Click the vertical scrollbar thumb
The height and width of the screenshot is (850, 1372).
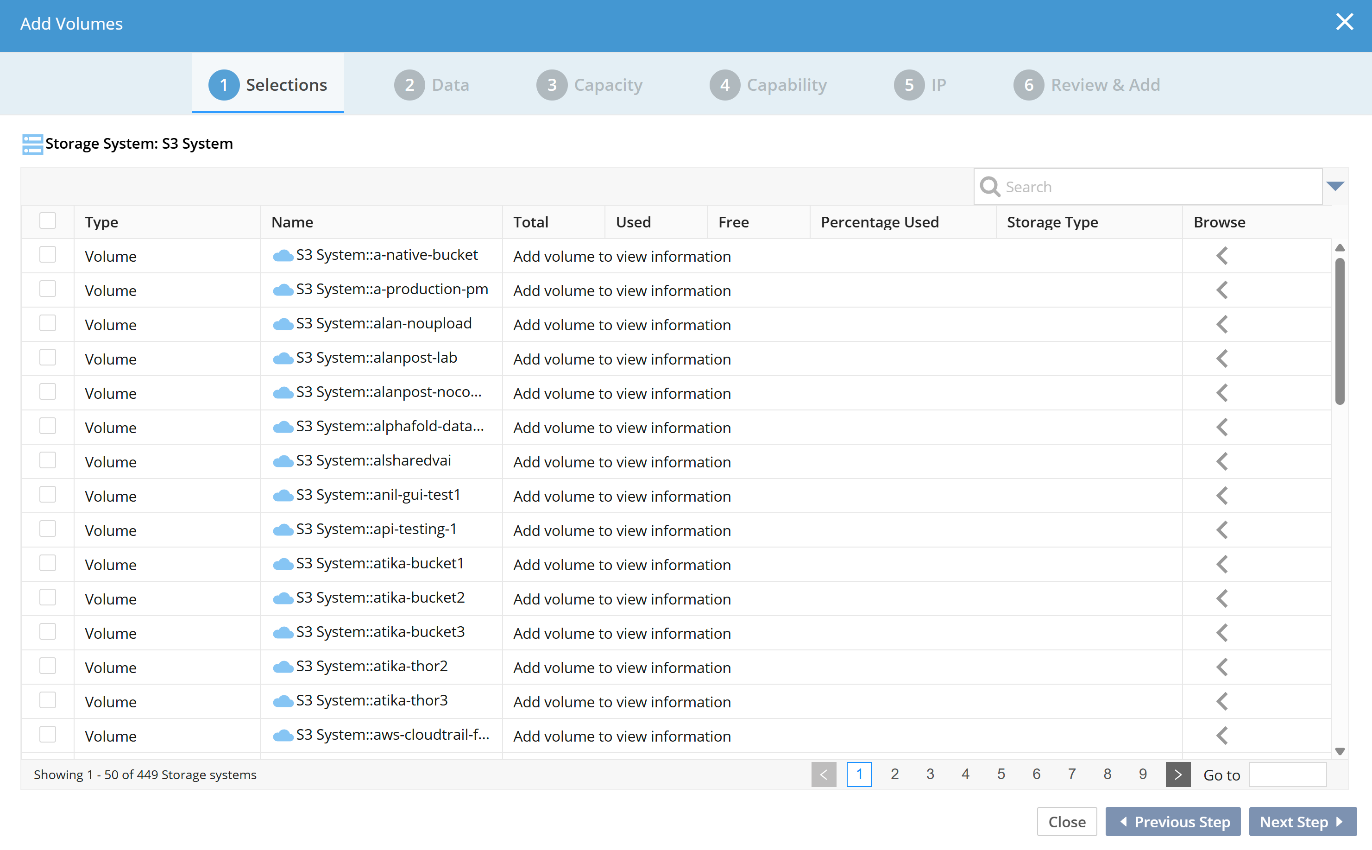tap(1340, 330)
